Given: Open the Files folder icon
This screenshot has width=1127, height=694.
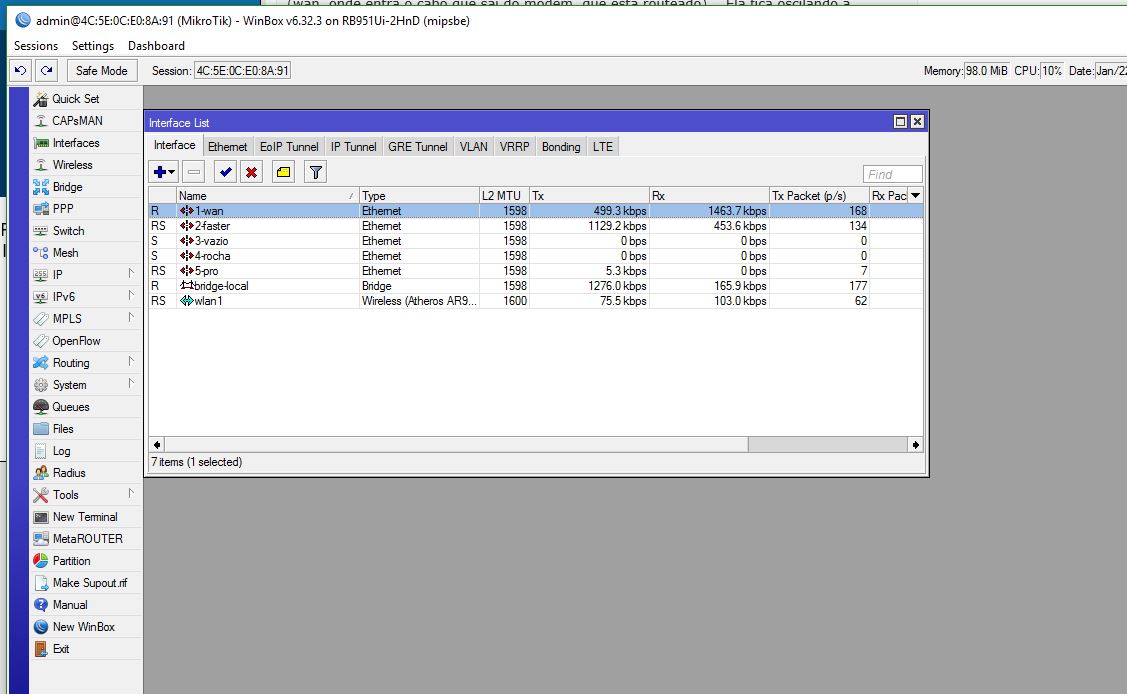Looking at the screenshot, I should (40, 429).
